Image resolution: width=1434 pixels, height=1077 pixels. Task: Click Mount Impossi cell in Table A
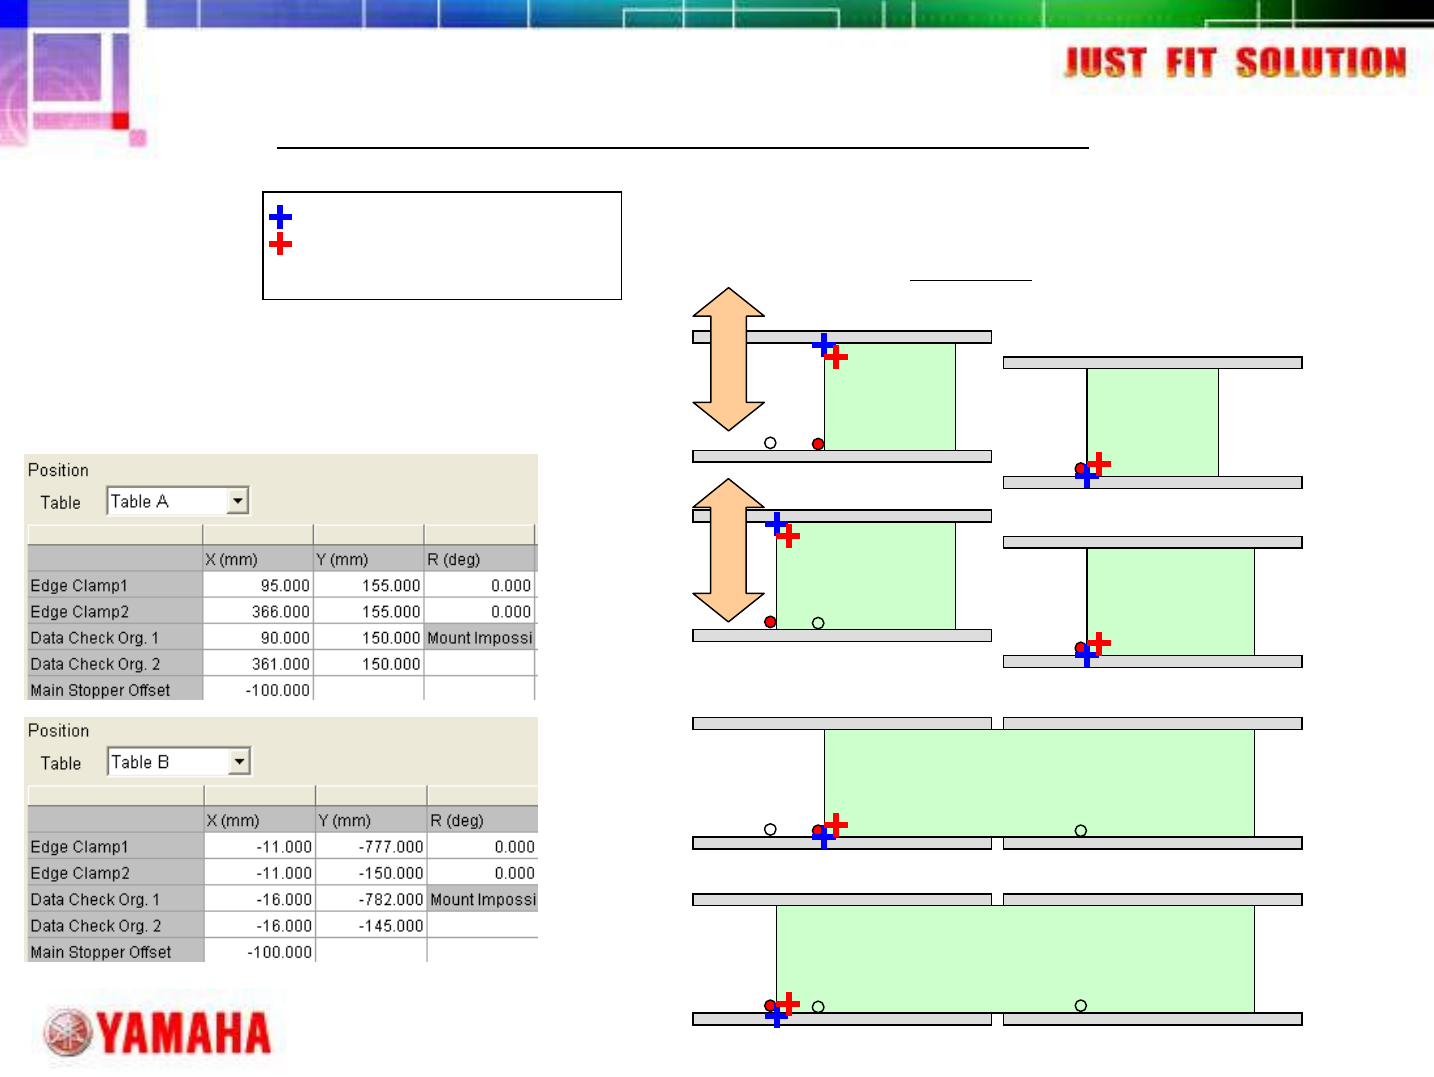(x=480, y=637)
